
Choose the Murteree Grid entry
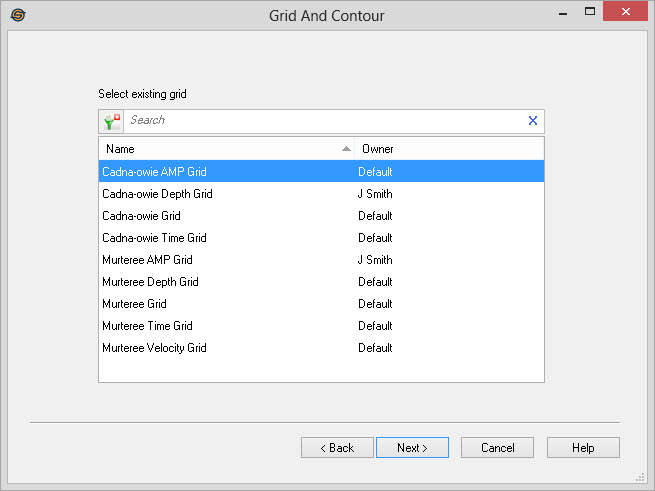click(x=134, y=304)
